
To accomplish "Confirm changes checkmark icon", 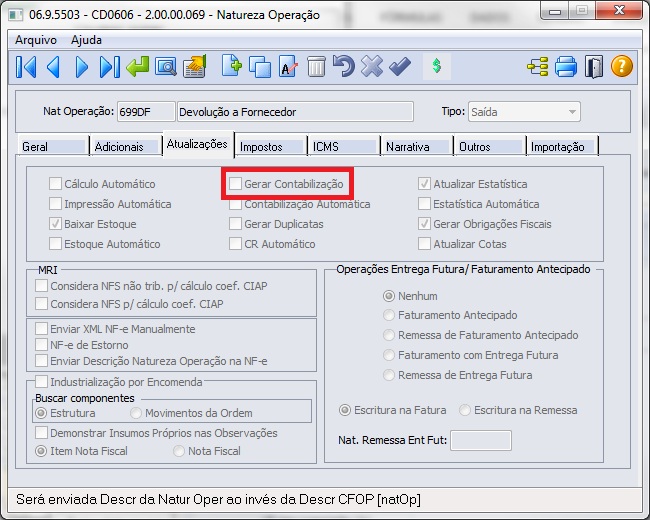I will coord(400,66).
